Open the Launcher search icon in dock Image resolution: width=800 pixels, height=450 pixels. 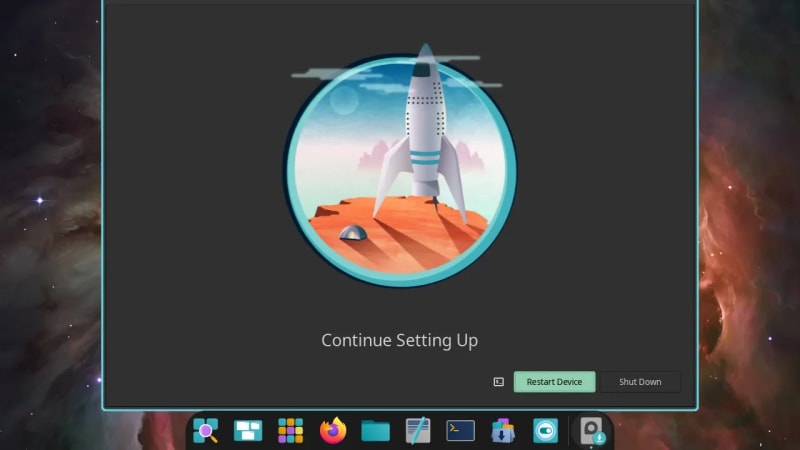pyautogui.click(x=206, y=431)
